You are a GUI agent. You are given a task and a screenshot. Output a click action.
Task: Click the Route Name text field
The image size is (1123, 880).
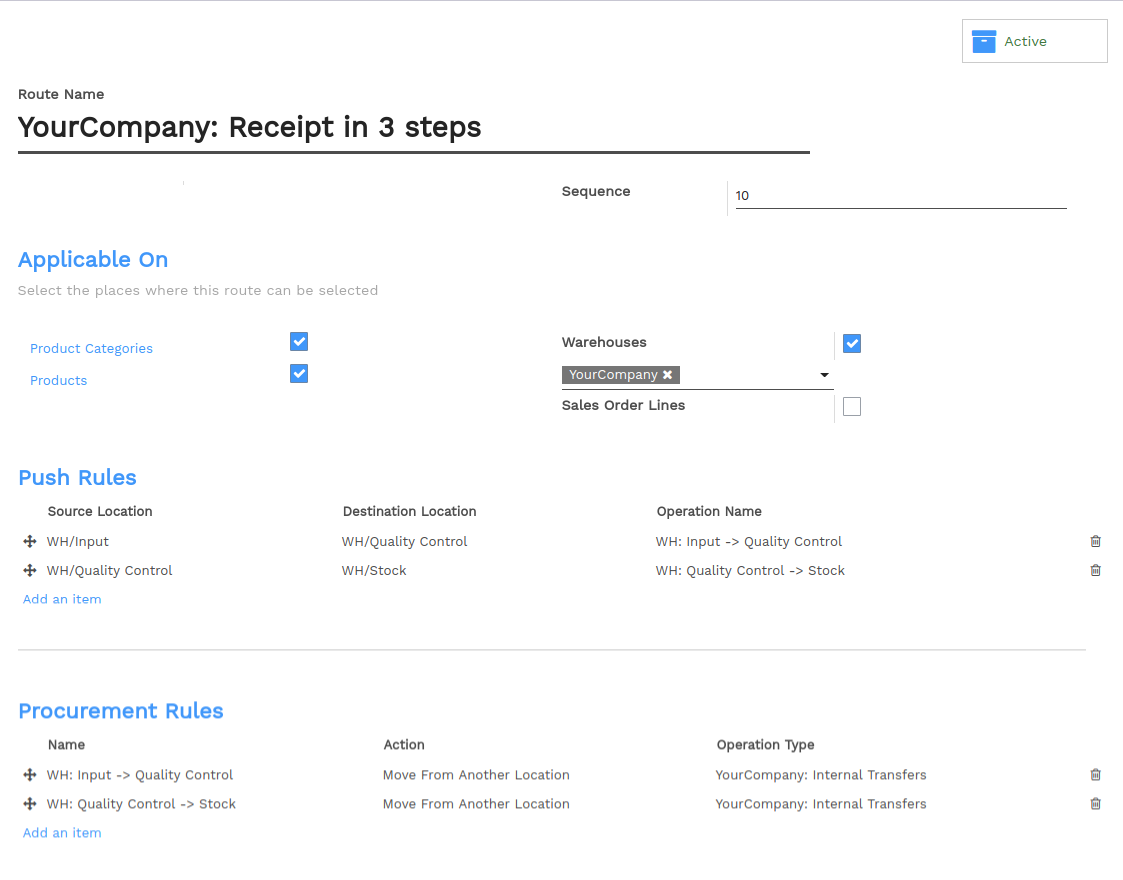pos(414,128)
